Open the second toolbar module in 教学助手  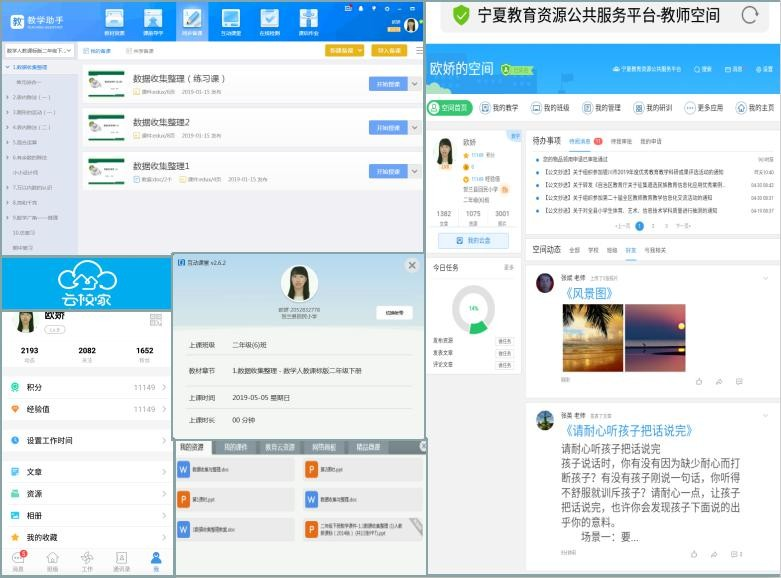click(x=153, y=22)
